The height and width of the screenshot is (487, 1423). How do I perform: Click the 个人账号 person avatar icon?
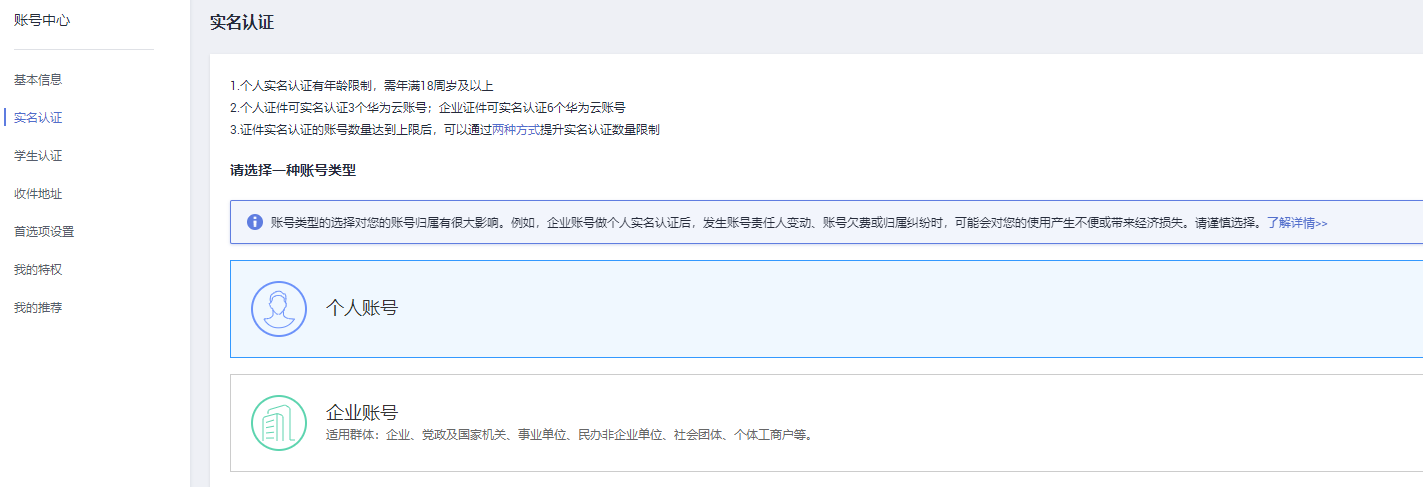pos(279,308)
